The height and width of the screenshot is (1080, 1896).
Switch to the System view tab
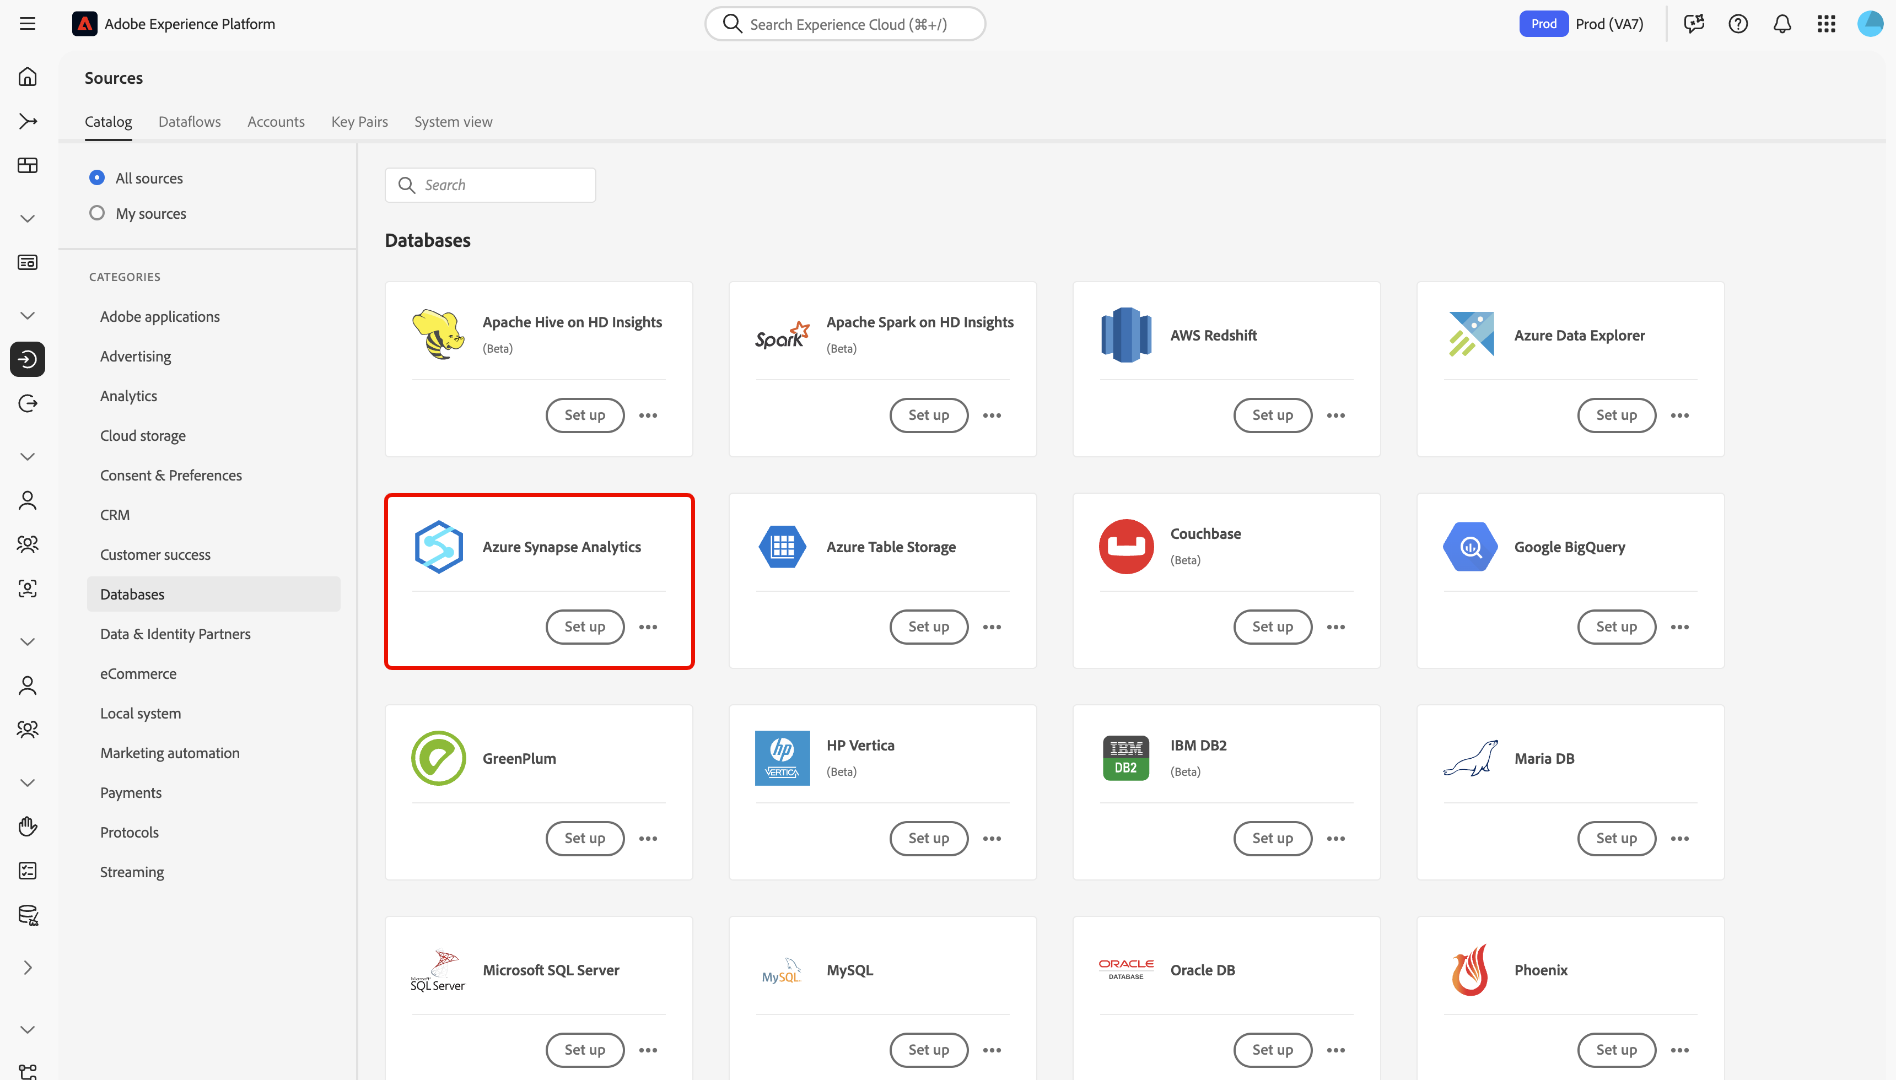point(453,122)
